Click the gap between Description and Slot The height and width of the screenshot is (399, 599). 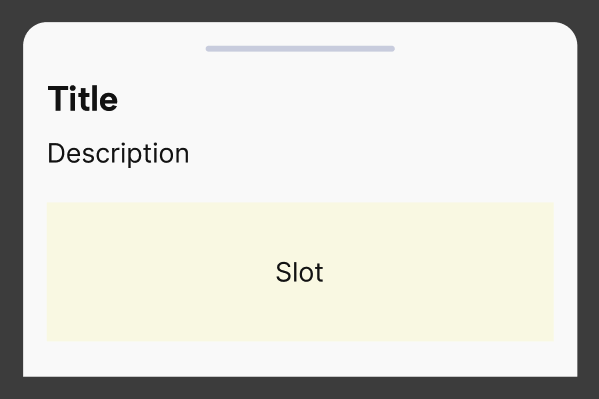click(x=300, y=185)
